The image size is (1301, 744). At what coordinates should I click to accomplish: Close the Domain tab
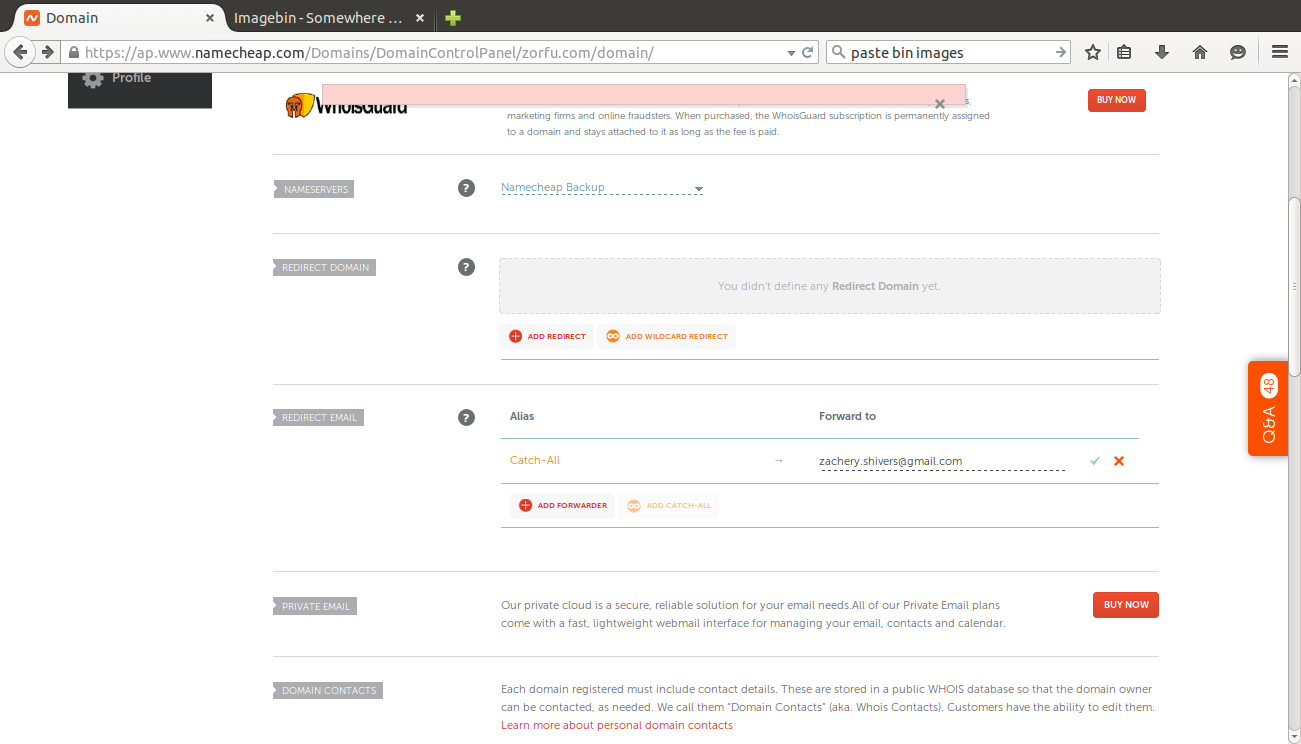pyautogui.click(x=210, y=18)
